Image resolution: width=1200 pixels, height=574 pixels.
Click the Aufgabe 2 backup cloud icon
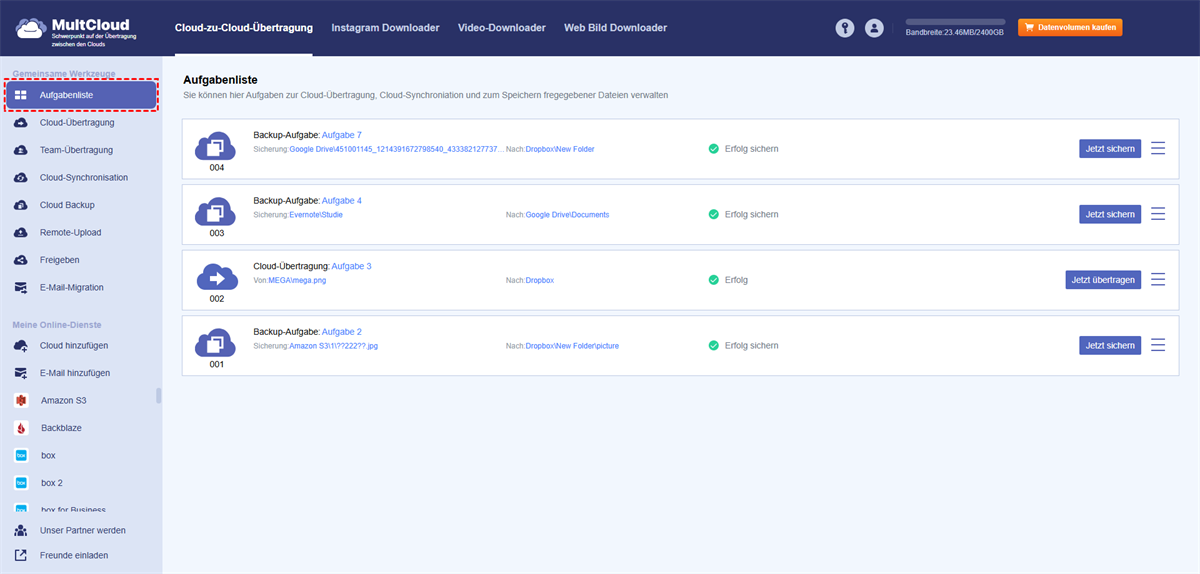click(216, 344)
